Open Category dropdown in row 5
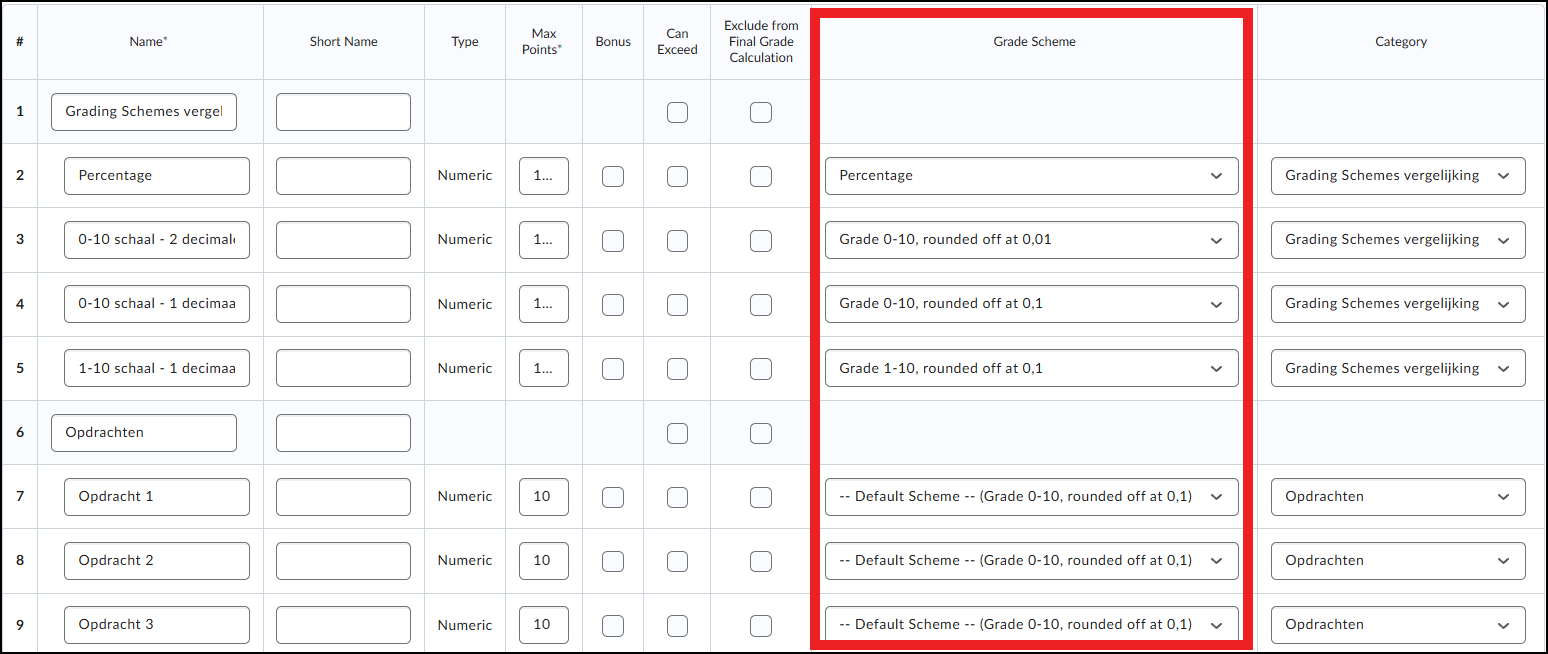 (1397, 369)
